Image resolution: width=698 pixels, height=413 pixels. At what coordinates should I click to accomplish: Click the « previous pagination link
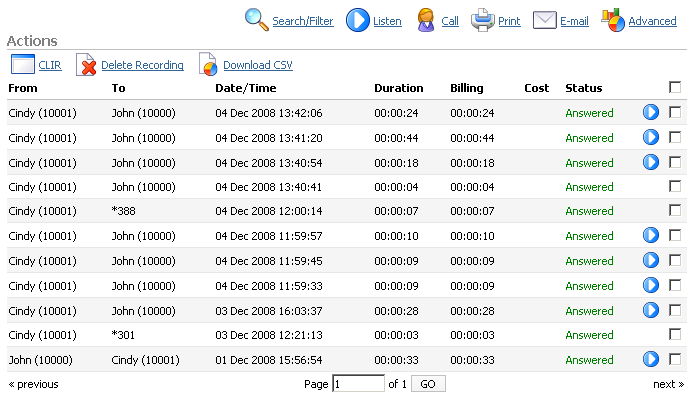33,384
